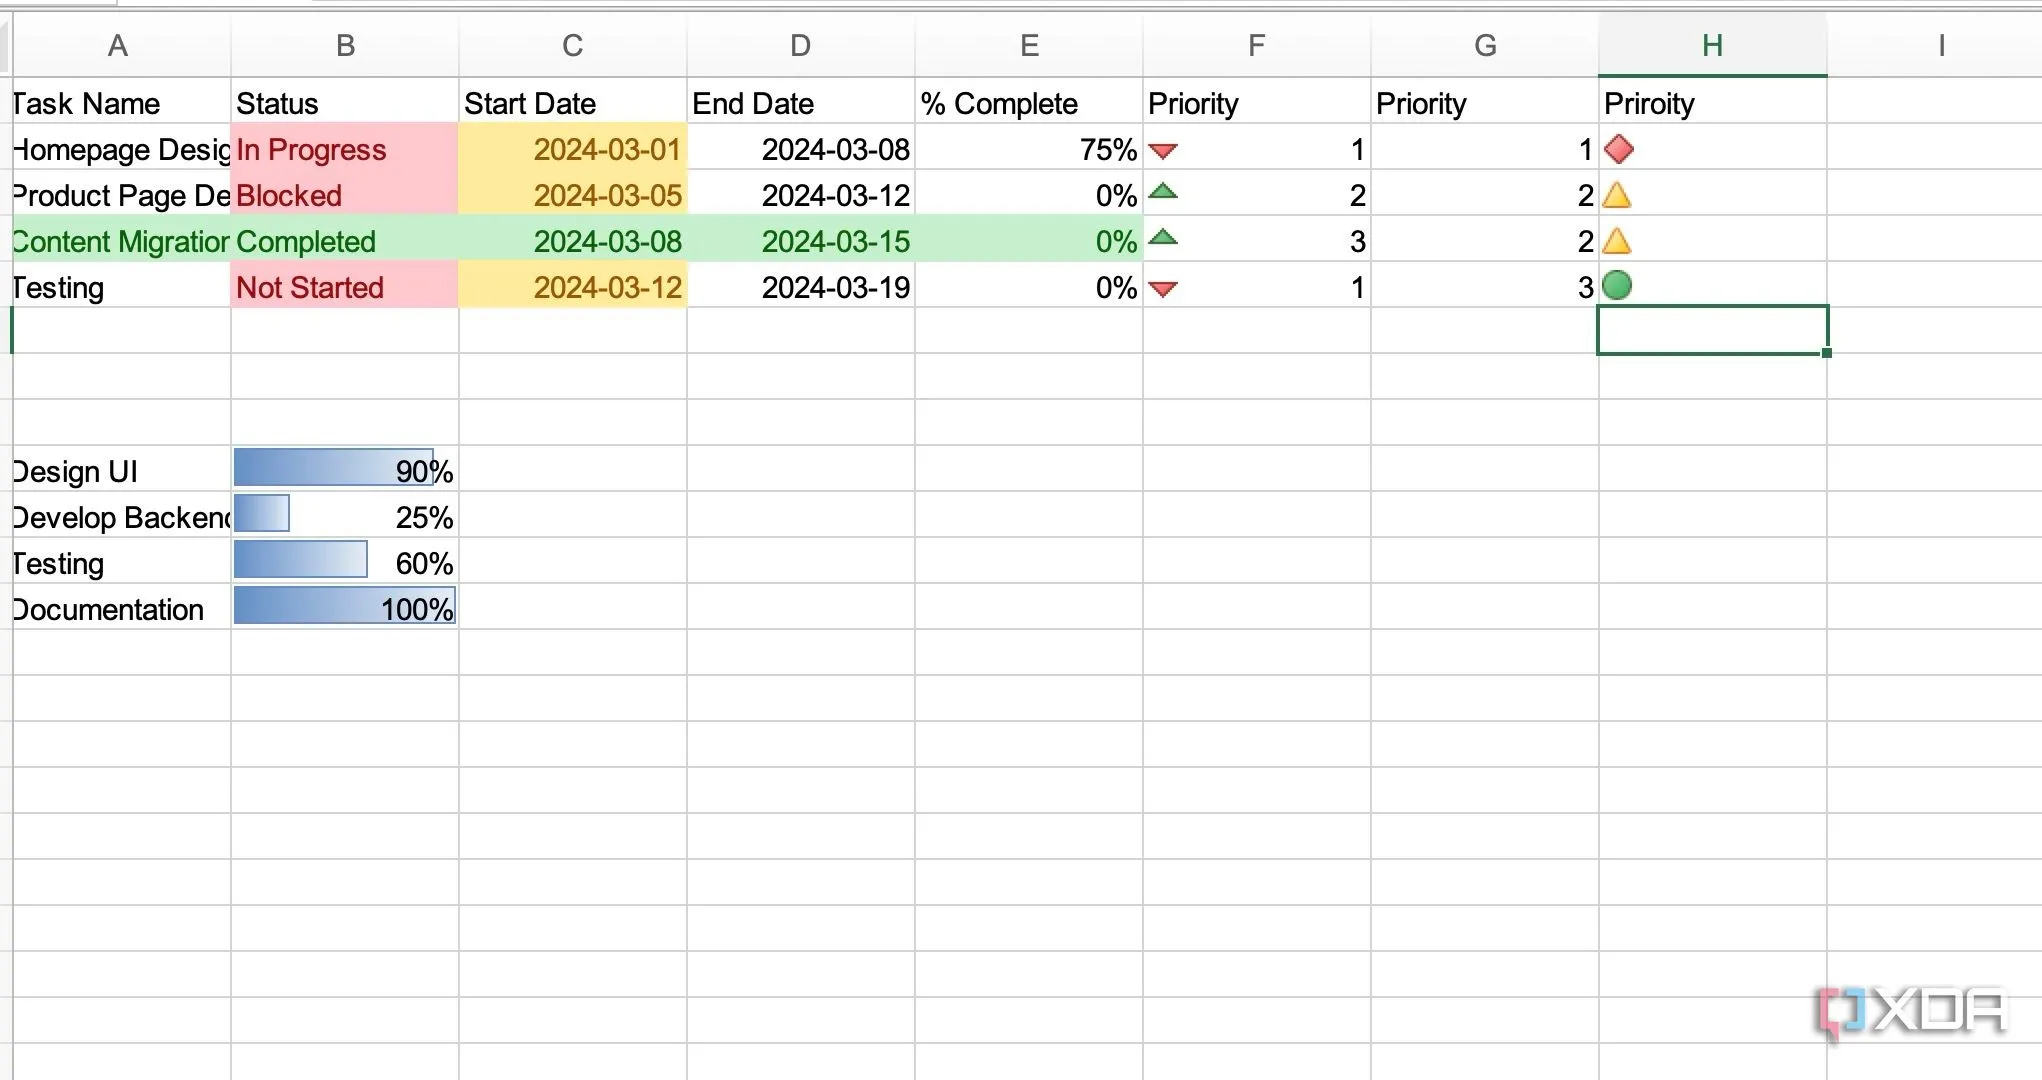
Task: Click the red down arrow in Testing priority row
Action: pos(1163,289)
